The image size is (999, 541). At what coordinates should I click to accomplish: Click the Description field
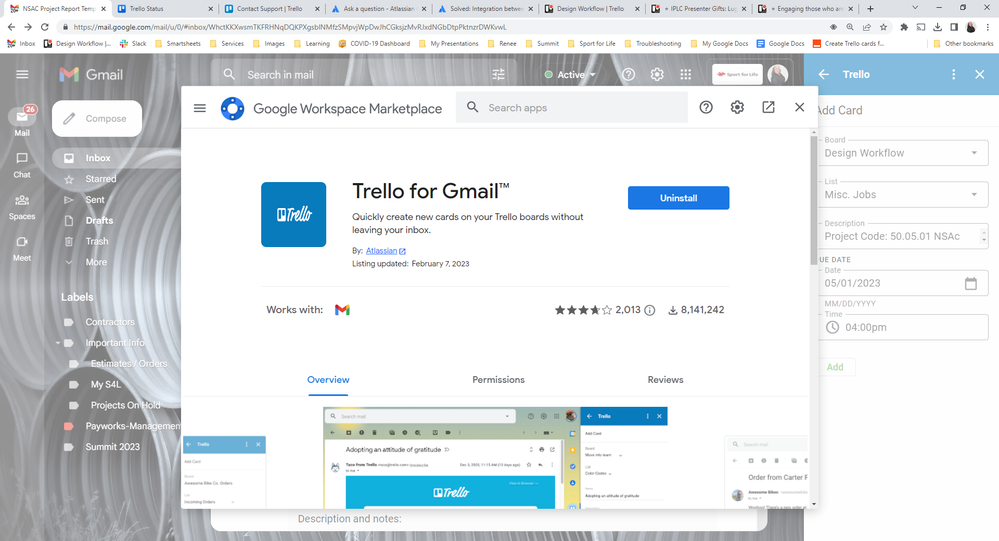903,236
